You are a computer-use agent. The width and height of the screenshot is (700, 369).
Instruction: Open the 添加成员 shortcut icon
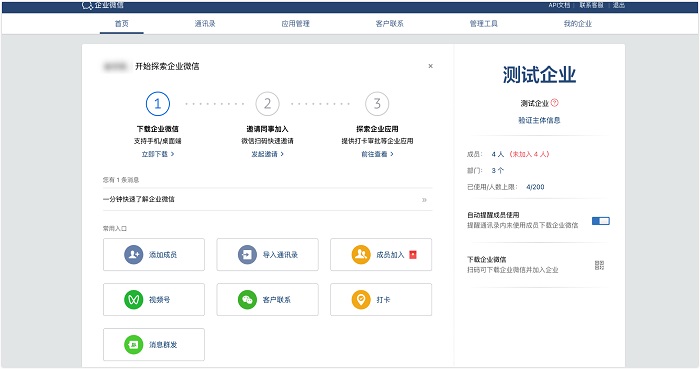pyautogui.click(x=133, y=255)
